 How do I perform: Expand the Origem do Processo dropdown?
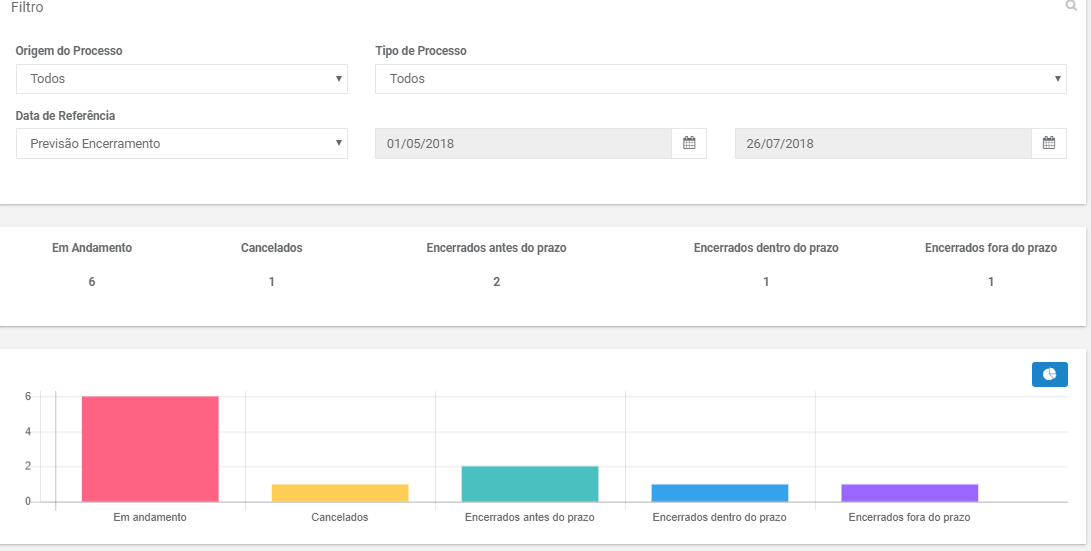point(182,79)
